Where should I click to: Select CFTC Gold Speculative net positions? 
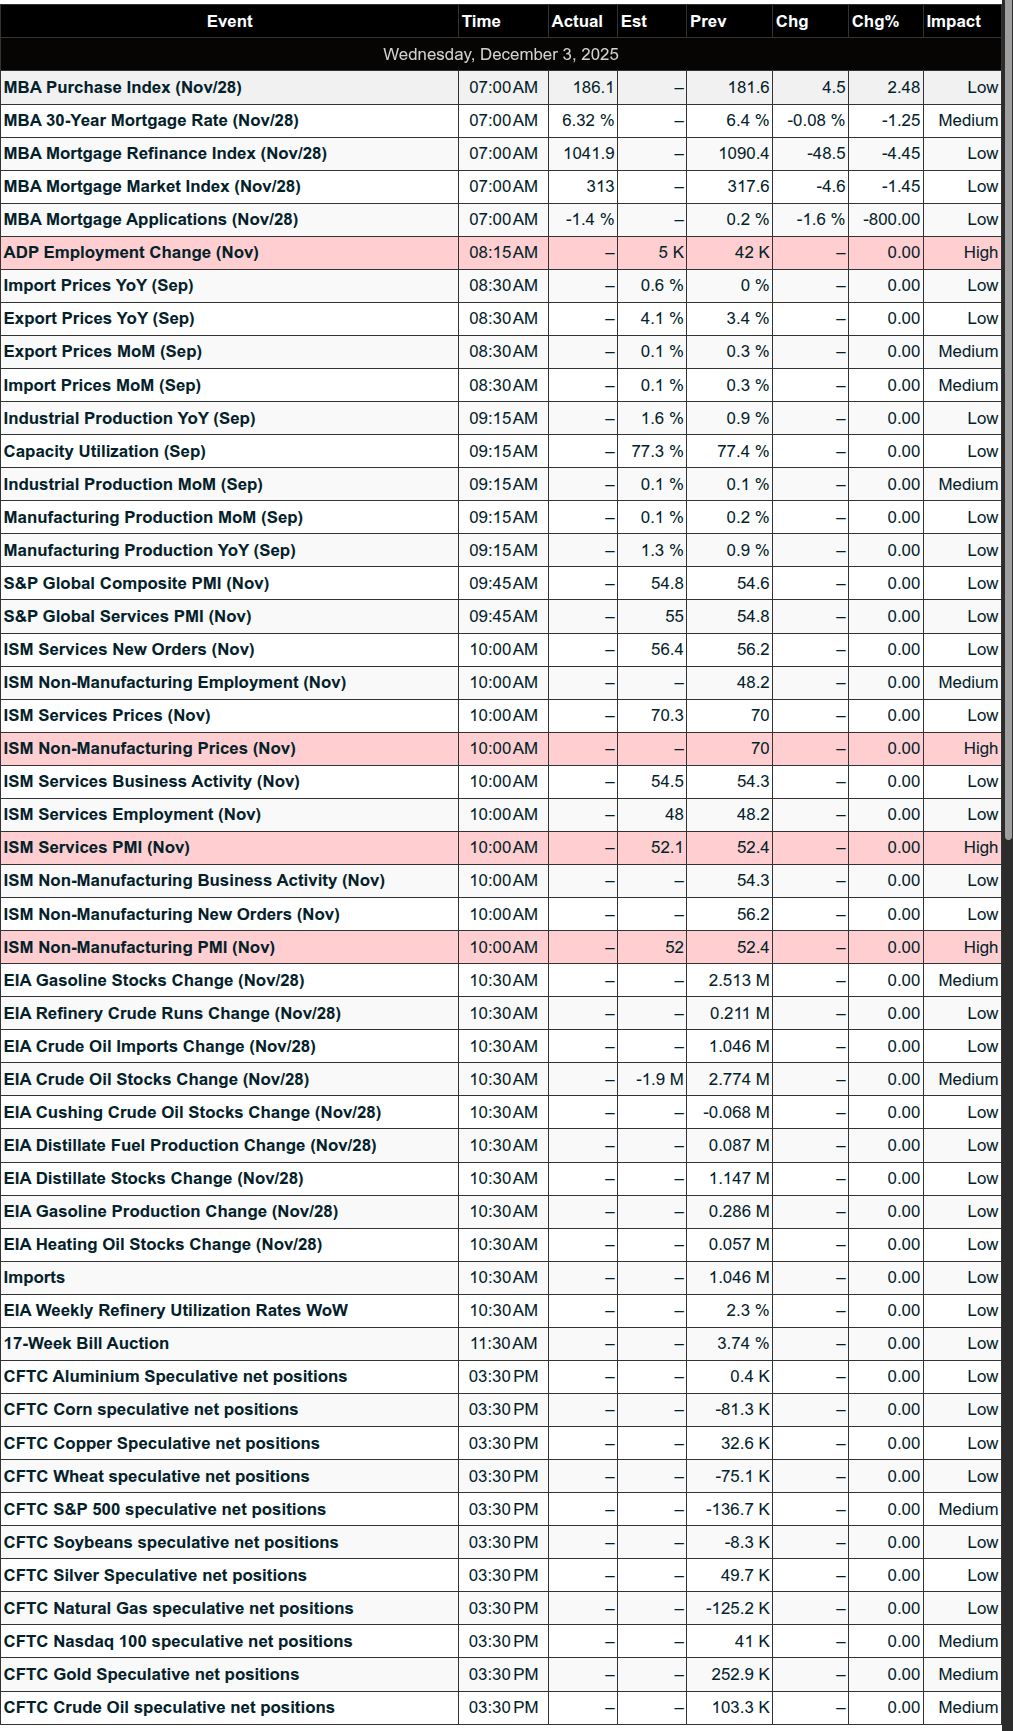151,1675
